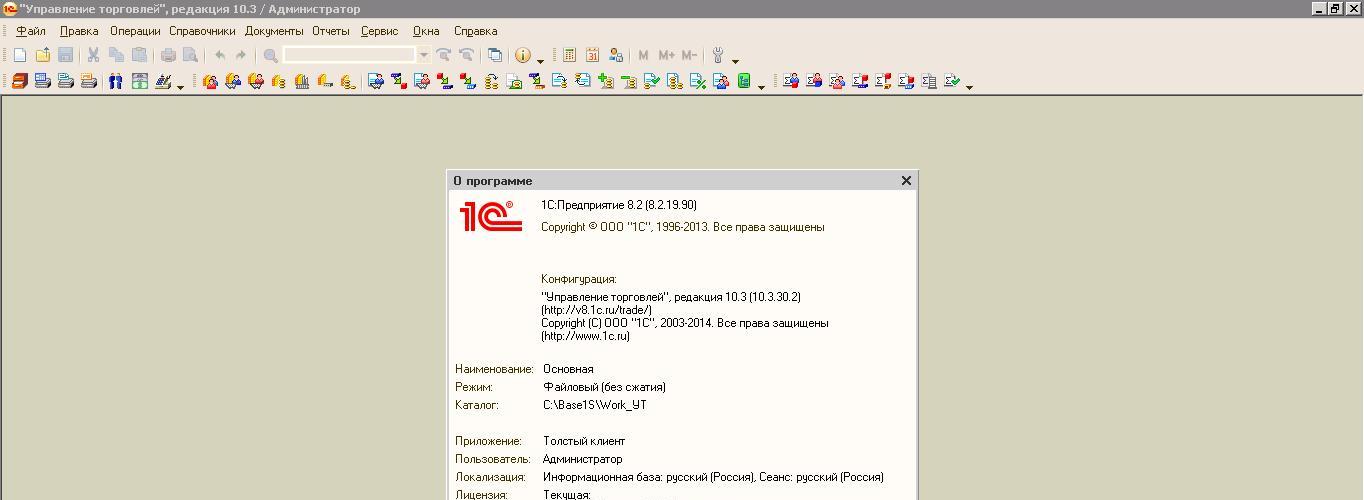The image size is (1364, 500).
Task: Close the О программе dialog
Action: point(906,181)
